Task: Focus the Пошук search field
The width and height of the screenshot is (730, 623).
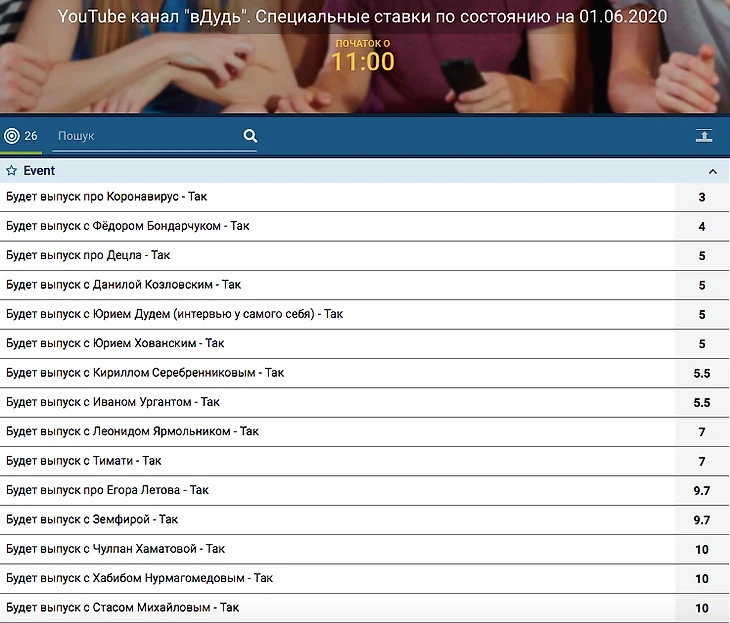Action: (145, 136)
